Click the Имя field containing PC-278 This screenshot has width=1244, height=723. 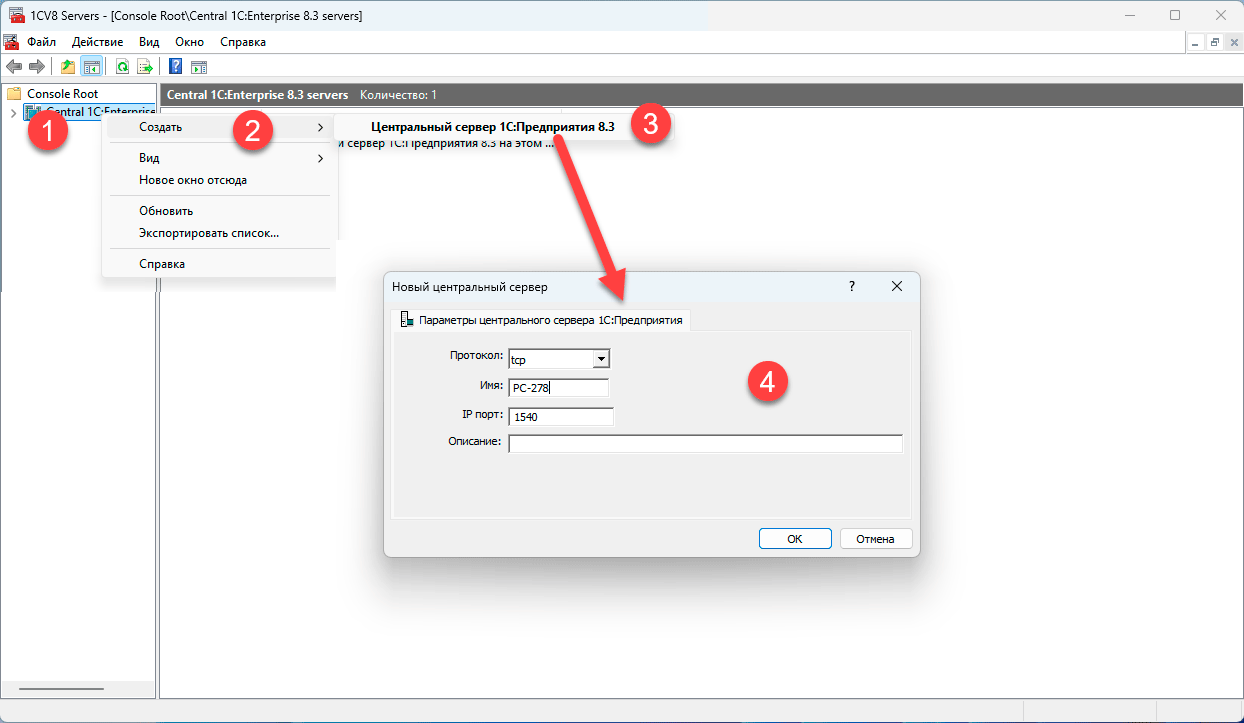[558, 388]
